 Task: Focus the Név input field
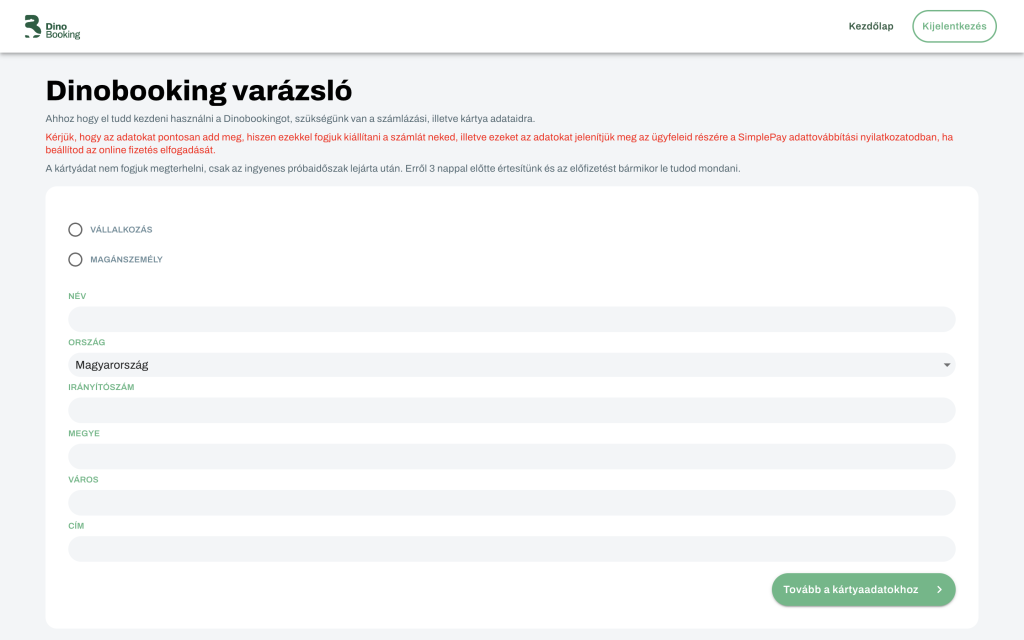(511, 320)
